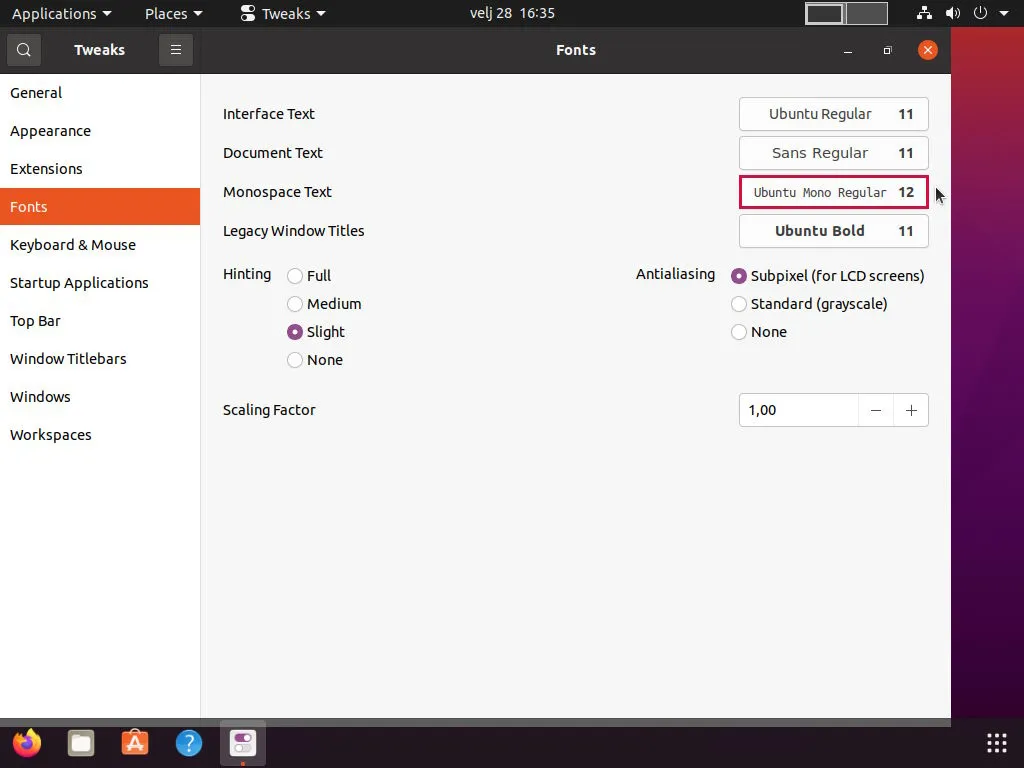Switch to the Appearance section

[x=50, y=131]
